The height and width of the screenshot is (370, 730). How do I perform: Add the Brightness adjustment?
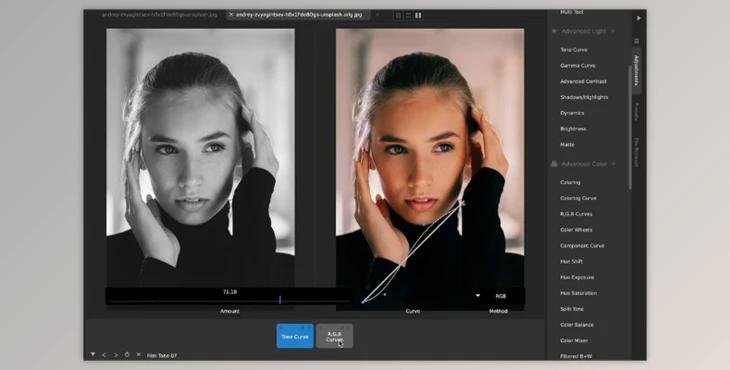click(x=573, y=129)
